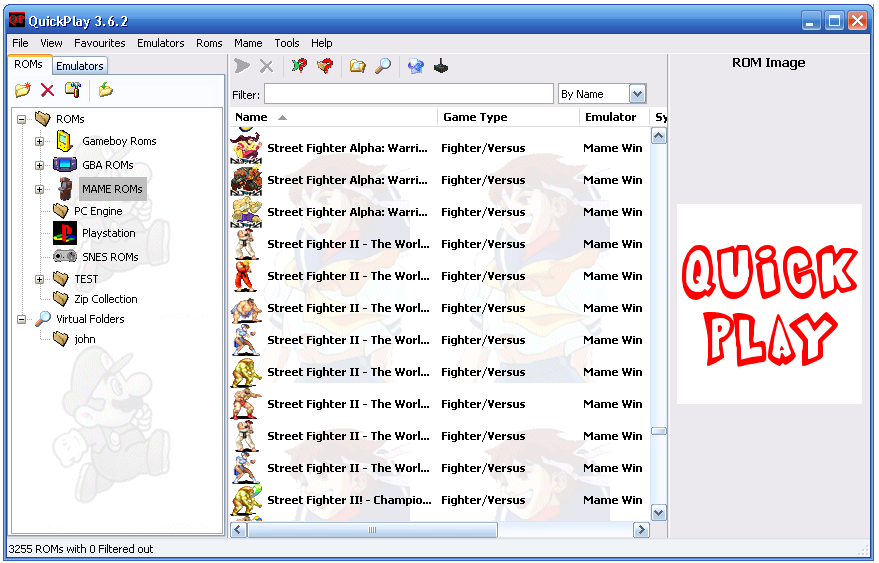This screenshot has height=563, width=879.
Task: Click the Filter text input field
Action: [x=409, y=94]
